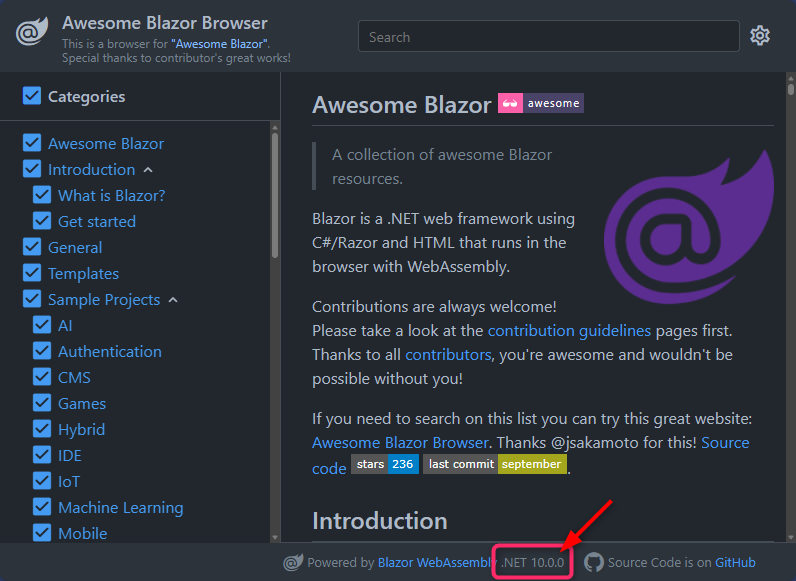Click the categories list scrollbar thumb

pyautogui.click(x=275, y=195)
